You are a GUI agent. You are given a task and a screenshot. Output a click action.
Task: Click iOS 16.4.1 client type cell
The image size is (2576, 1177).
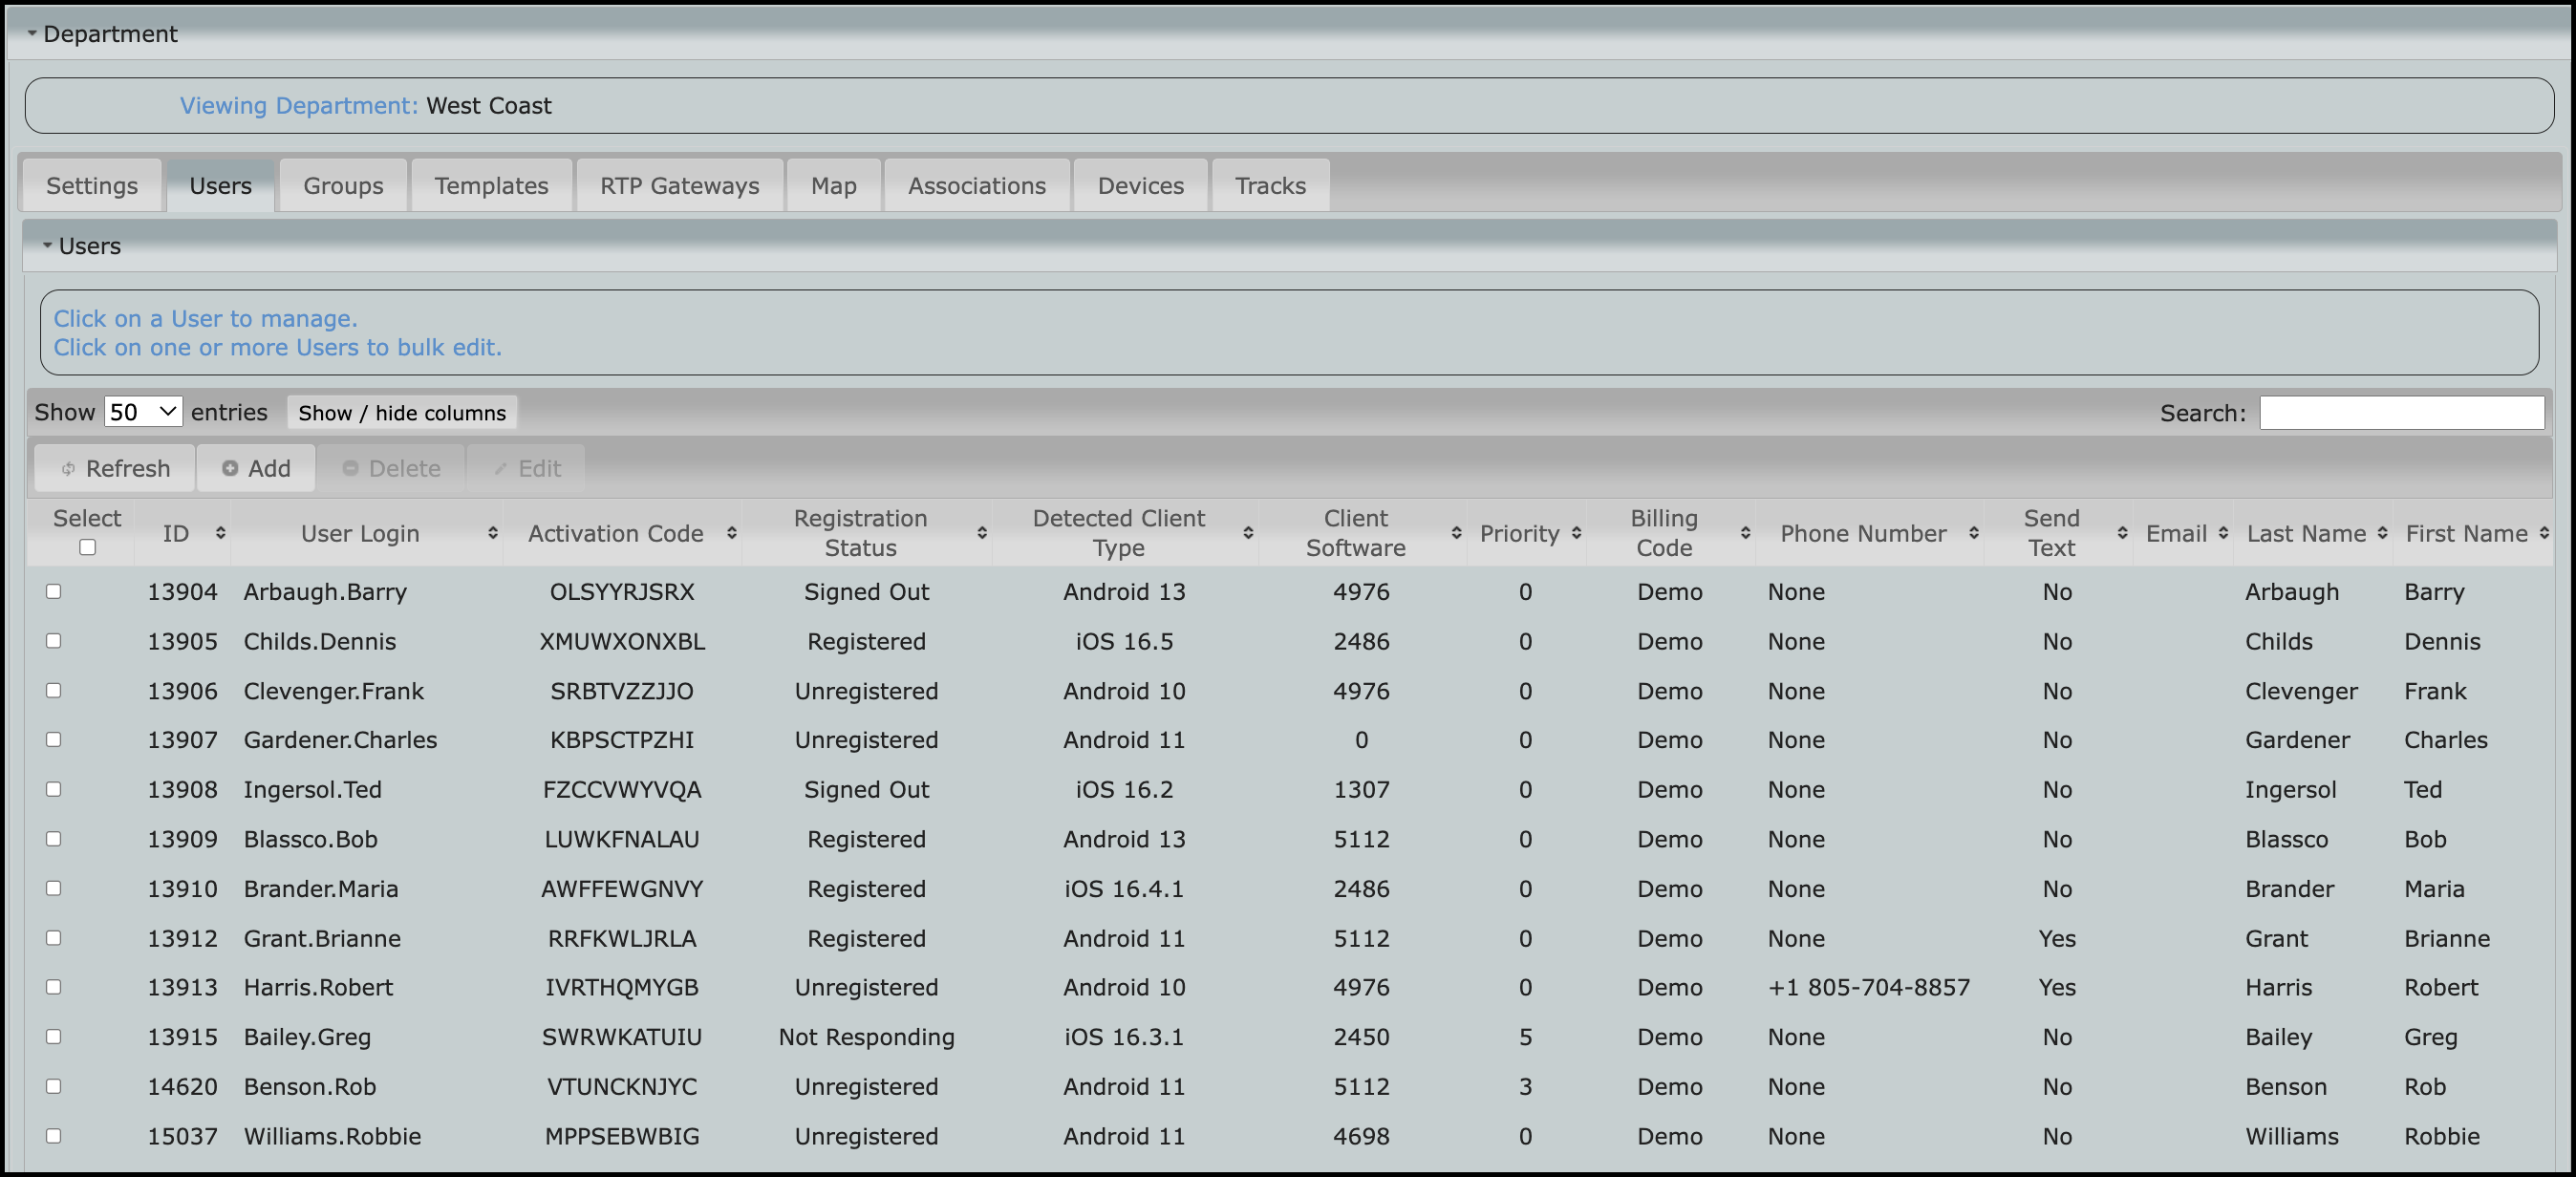(x=1124, y=889)
